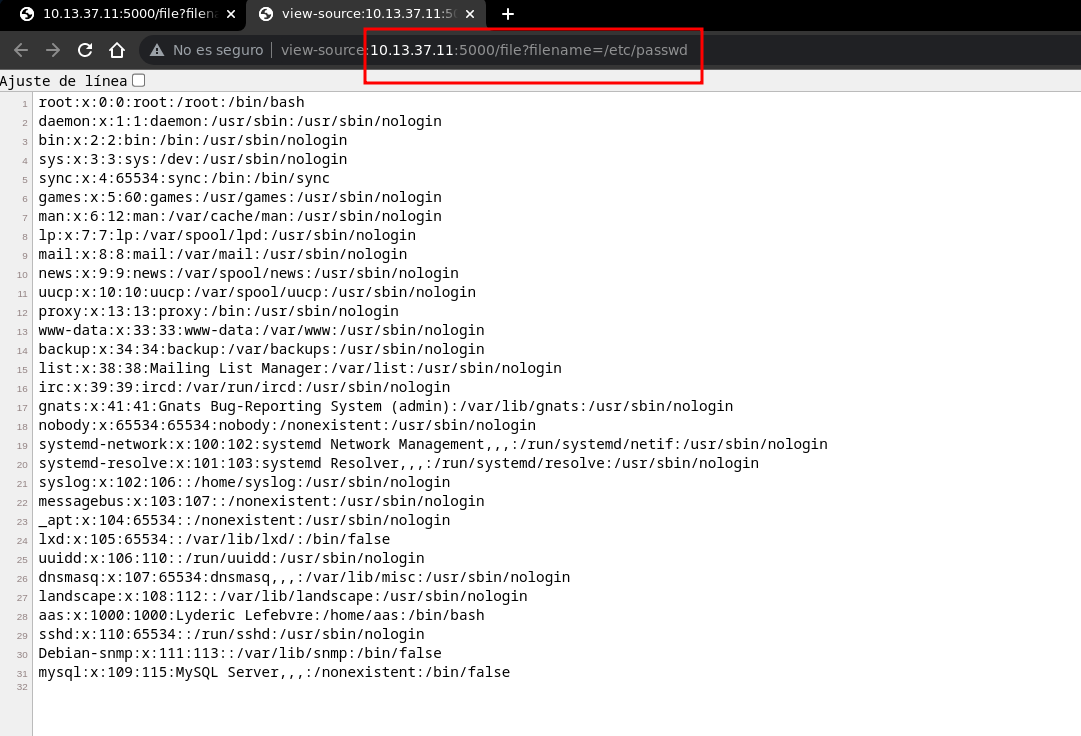The width and height of the screenshot is (1081, 736).
Task: Click the 'lp:x:7:7:lp' line
Action: (227, 235)
